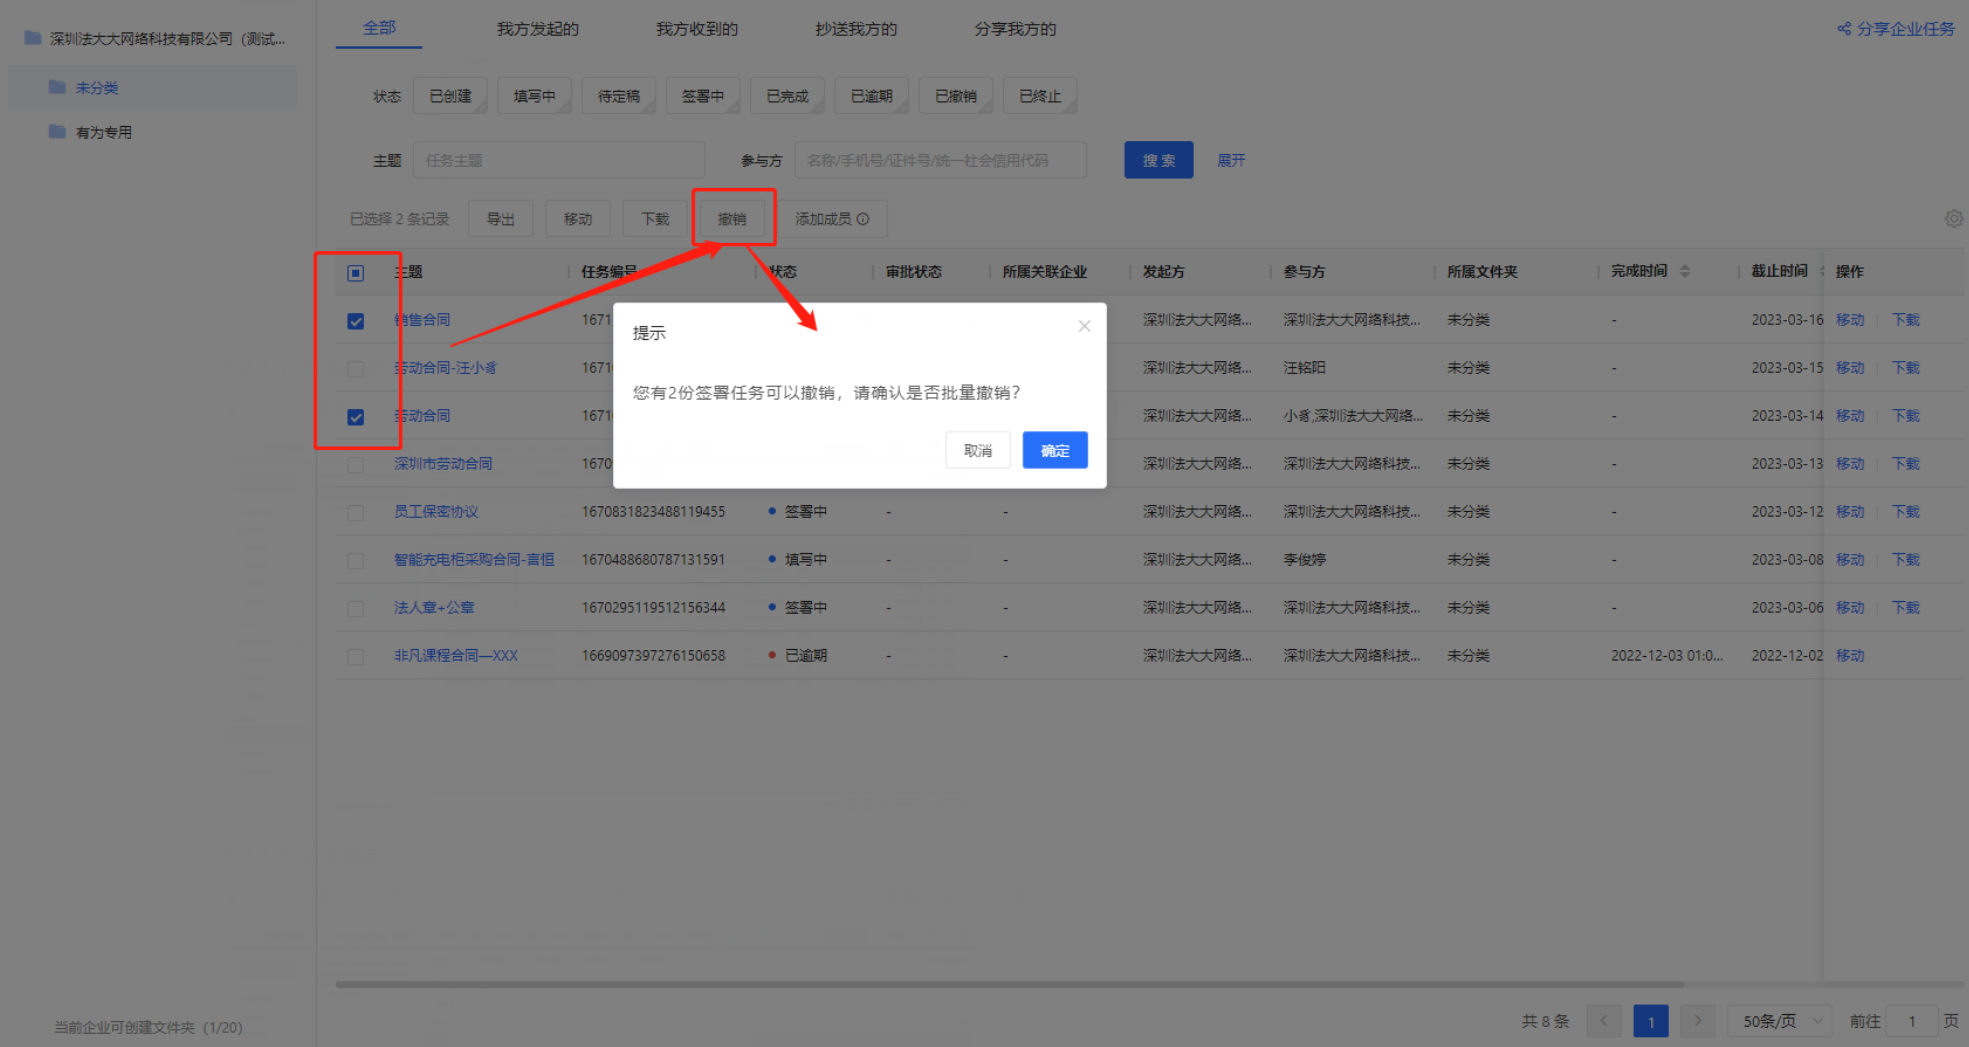Click the batch 下载 toolbar button
The width and height of the screenshot is (1969, 1047).
(655, 219)
